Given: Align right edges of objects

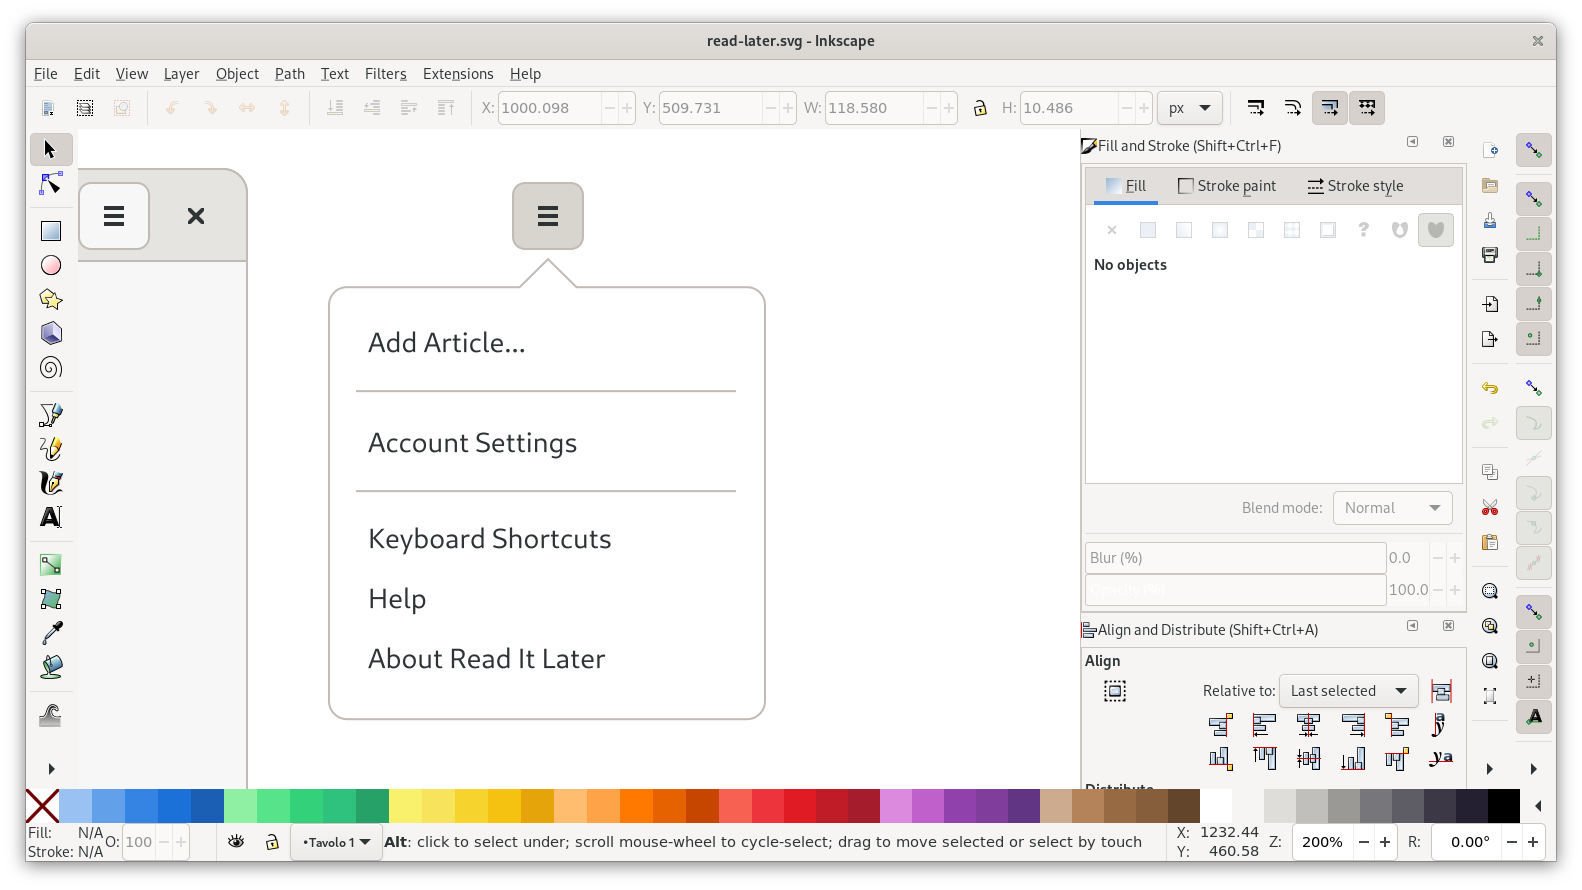Looking at the screenshot, I should 1353,725.
